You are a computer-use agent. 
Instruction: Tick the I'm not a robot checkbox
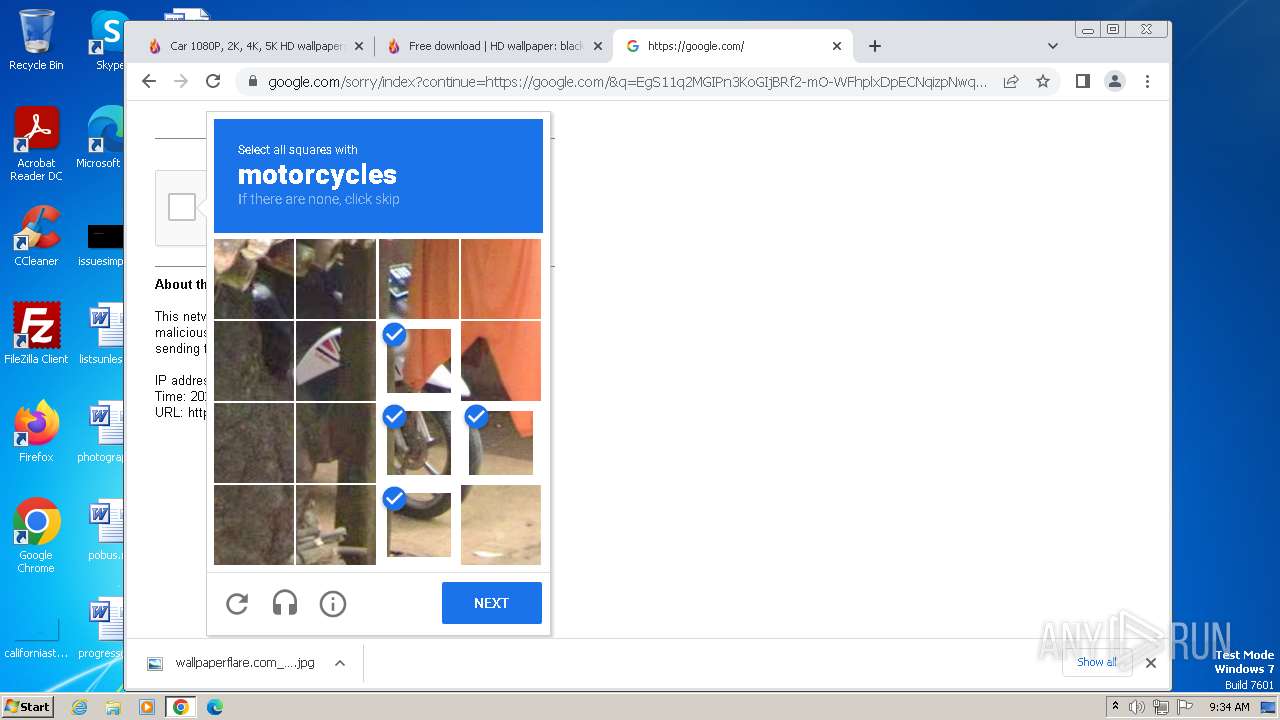click(182, 207)
